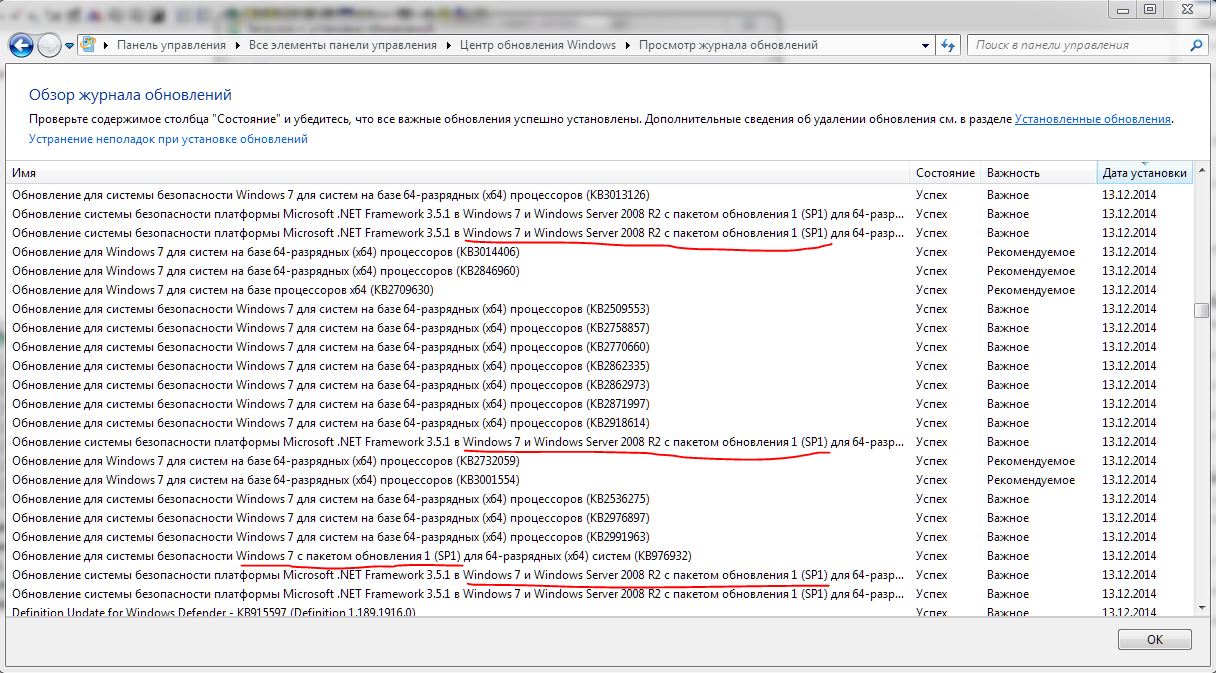Image resolution: width=1216 pixels, height=673 pixels.
Task: Expand the chevron before 'Панель управления' breadcrumb
Action: (106, 45)
